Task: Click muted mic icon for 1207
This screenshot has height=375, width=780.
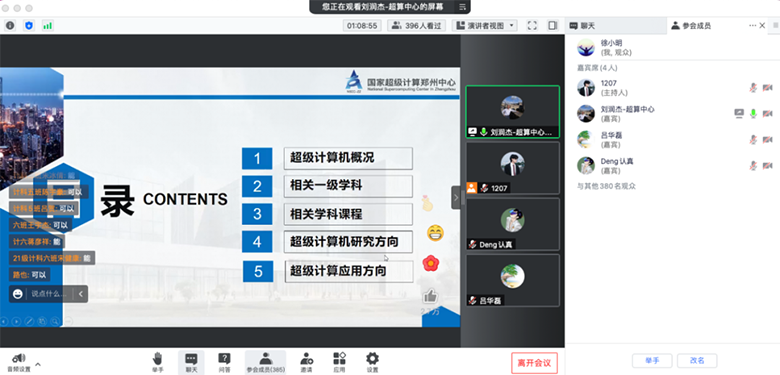Action: click(753, 88)
